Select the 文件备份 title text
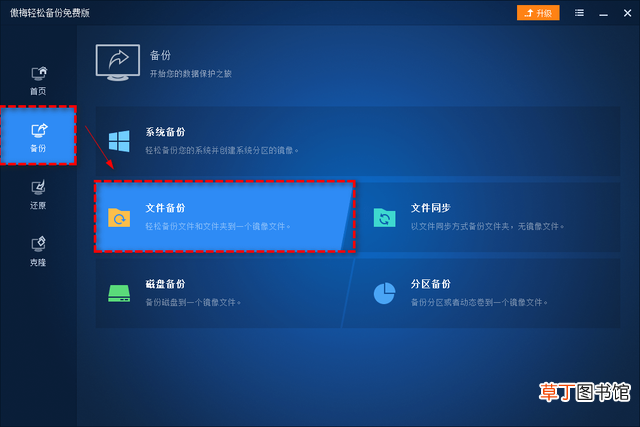This screenshot has height=427, width=640. tap(165, 208)
